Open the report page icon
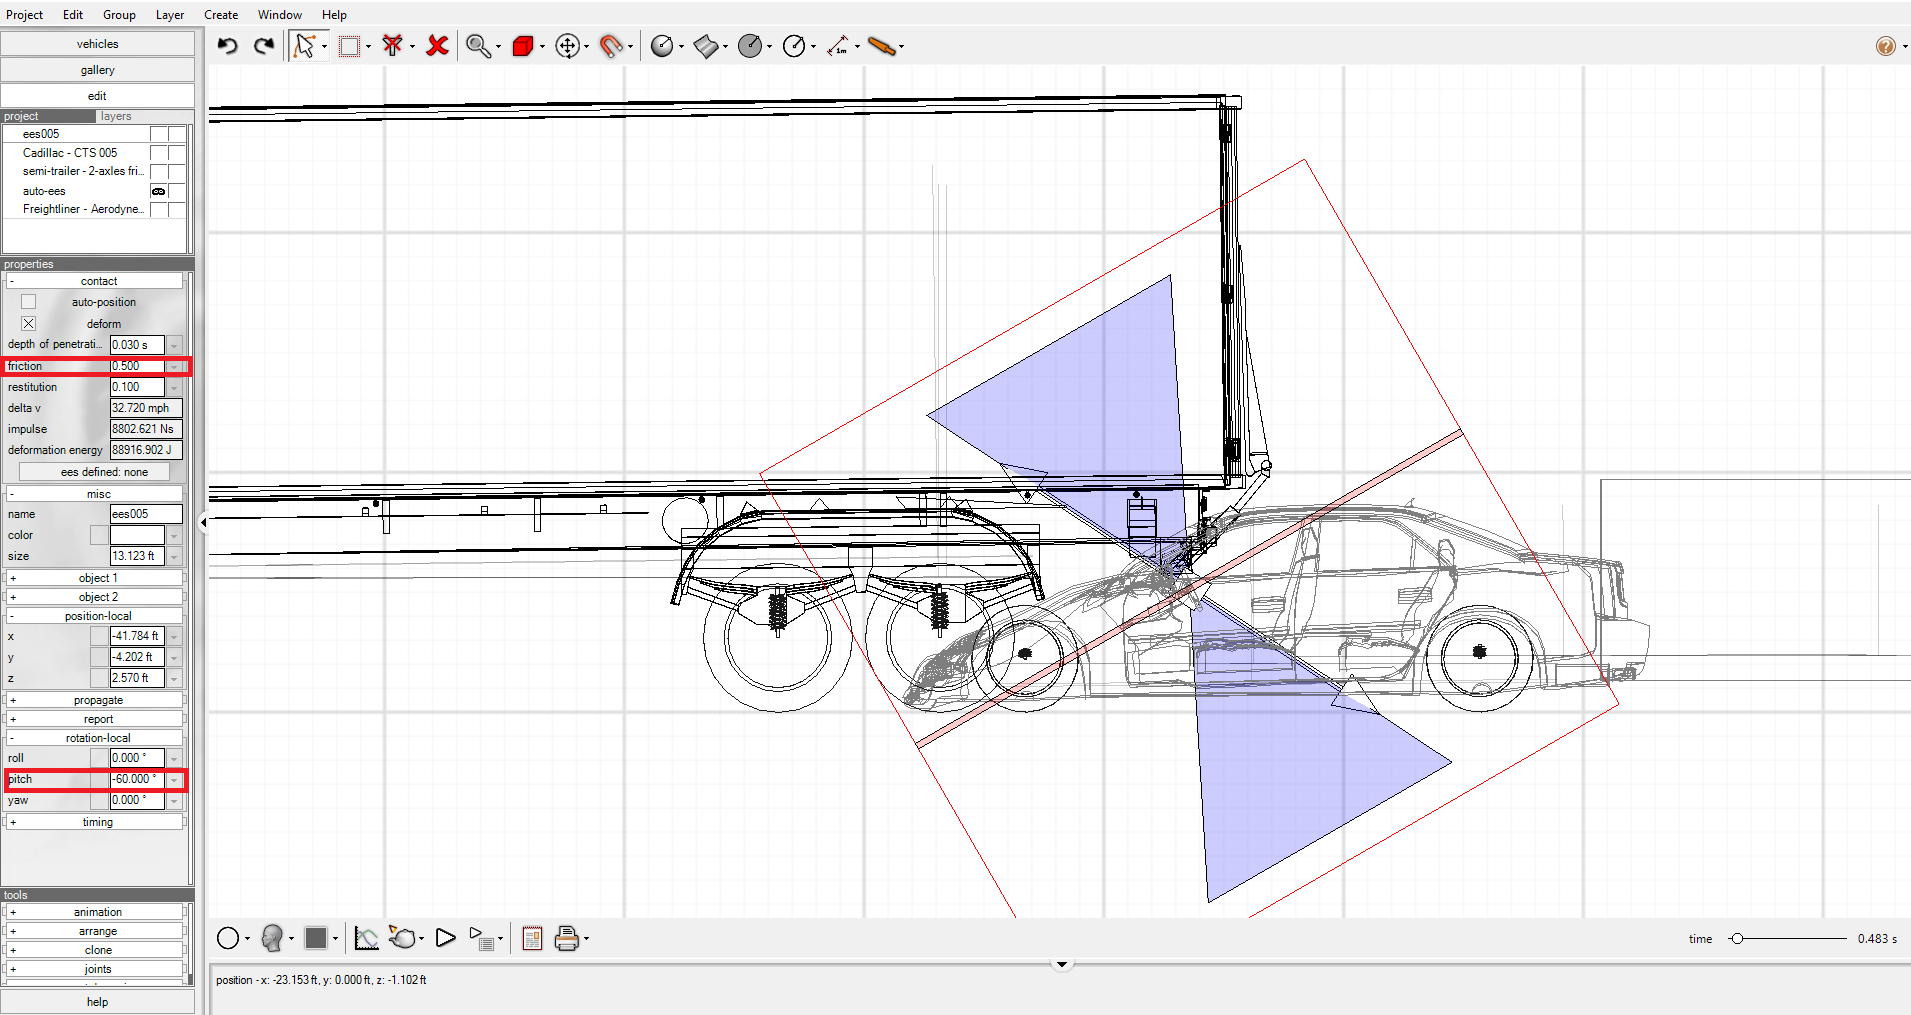 coord(532,938)
